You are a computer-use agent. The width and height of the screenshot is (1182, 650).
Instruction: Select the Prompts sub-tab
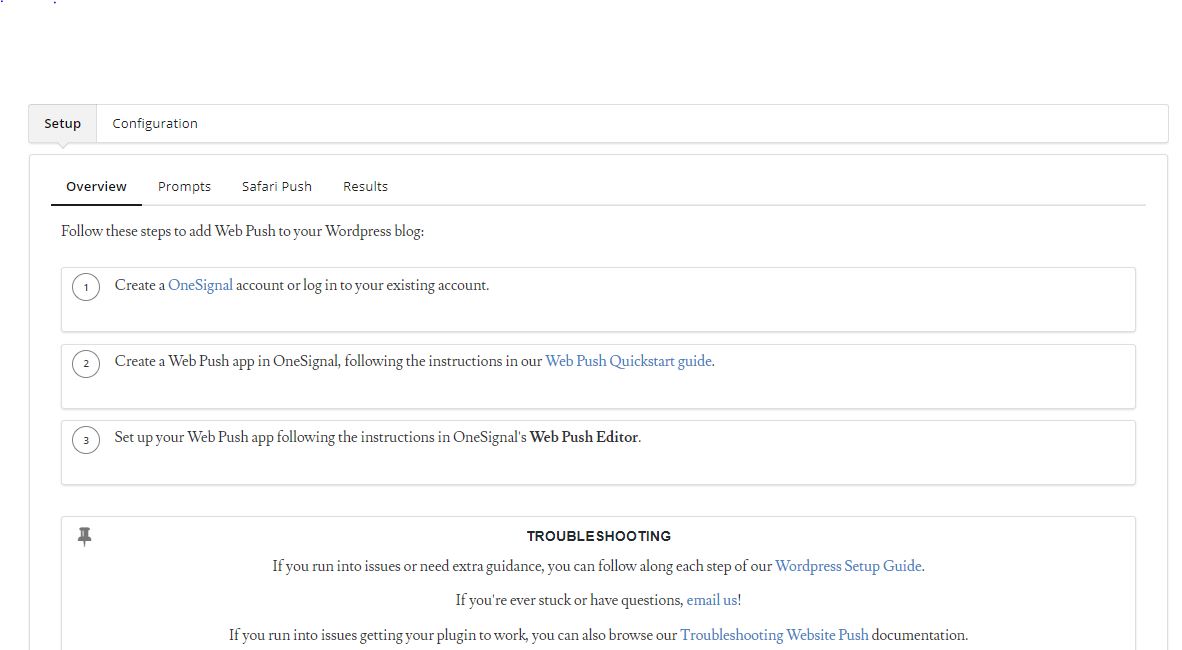click(x=184, y=186)
